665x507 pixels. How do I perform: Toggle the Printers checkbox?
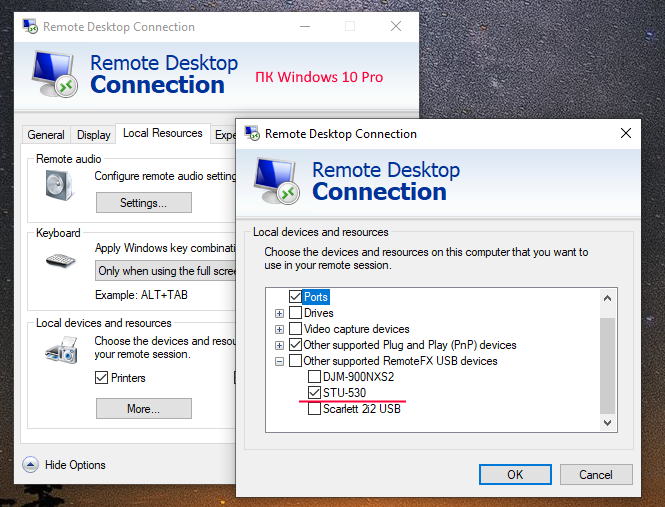101,378
